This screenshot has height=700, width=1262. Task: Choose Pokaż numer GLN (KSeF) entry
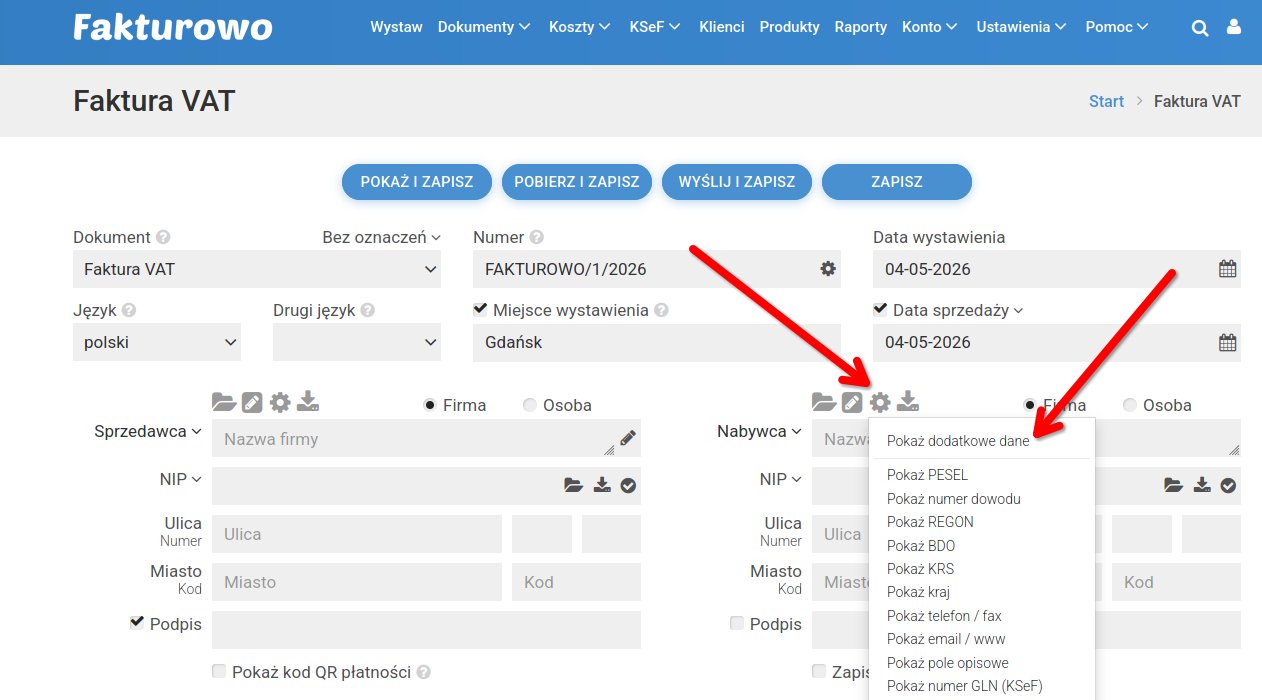point(964,686)
